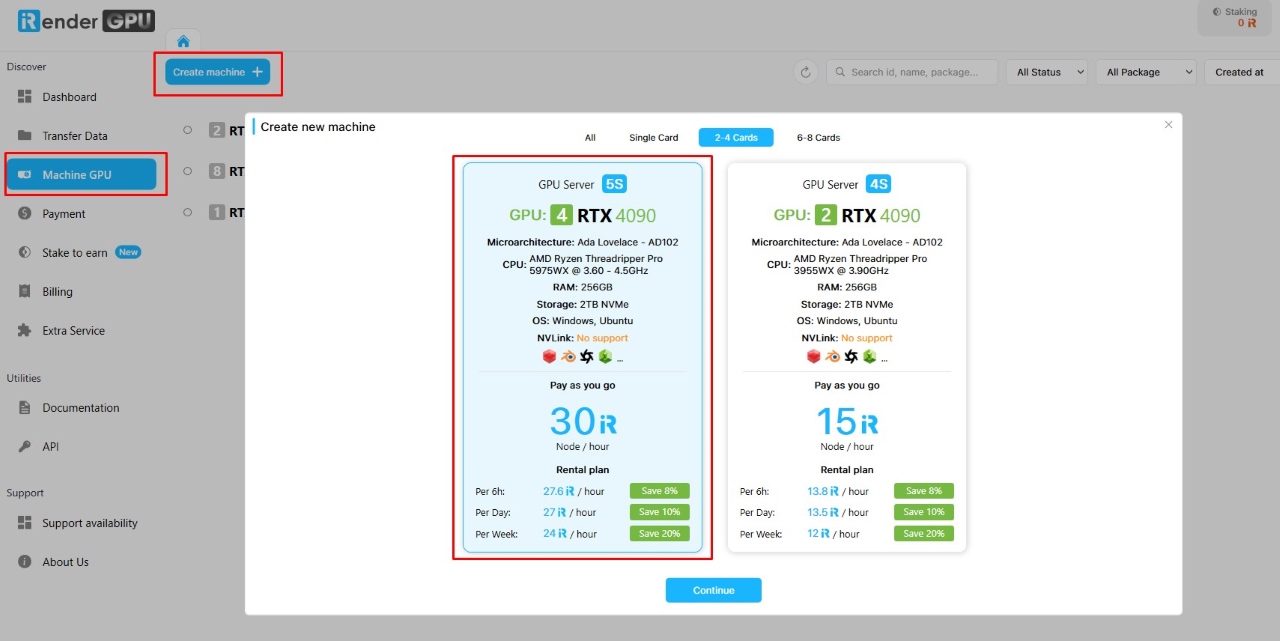1280x641 pixels.
Task: Click the Continue button
Action: click(x=713, y=590)
